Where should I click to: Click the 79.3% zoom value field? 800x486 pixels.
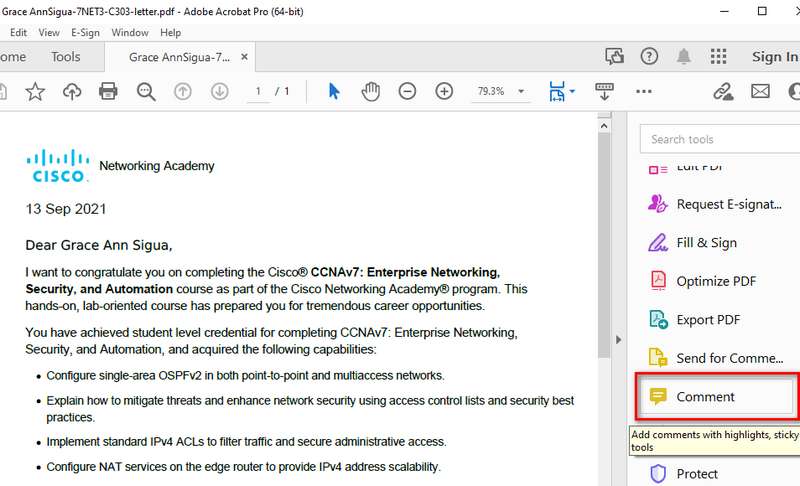491,91
